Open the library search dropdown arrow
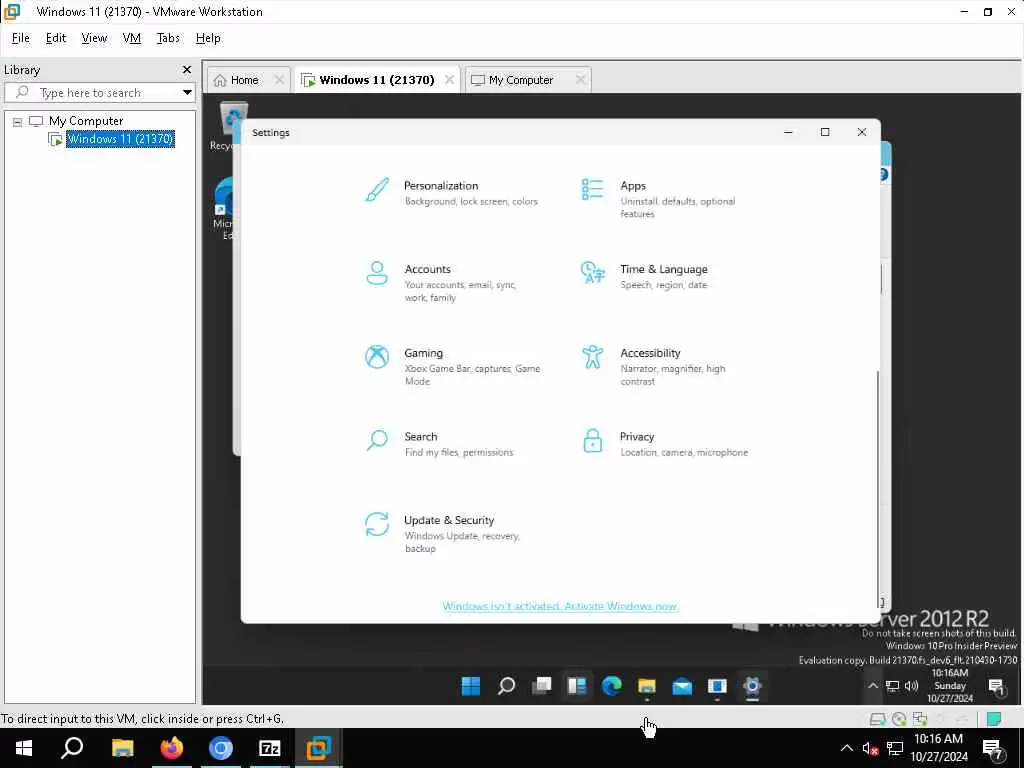 point(187,93)
